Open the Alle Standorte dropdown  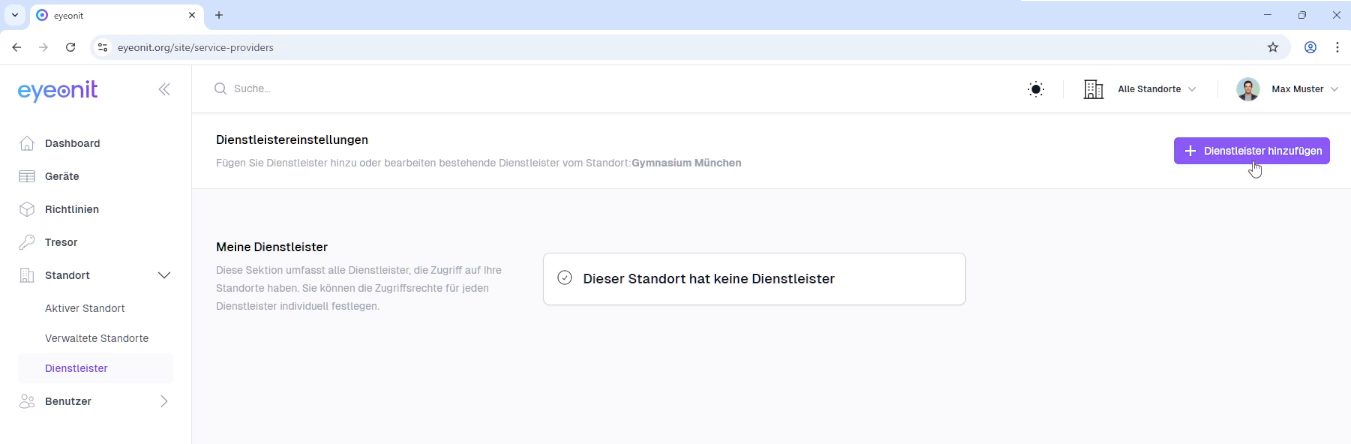(x=1156, y=89)
